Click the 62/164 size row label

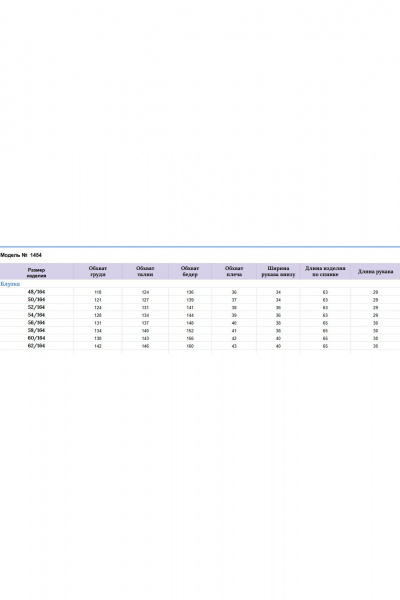pos(36,346)
